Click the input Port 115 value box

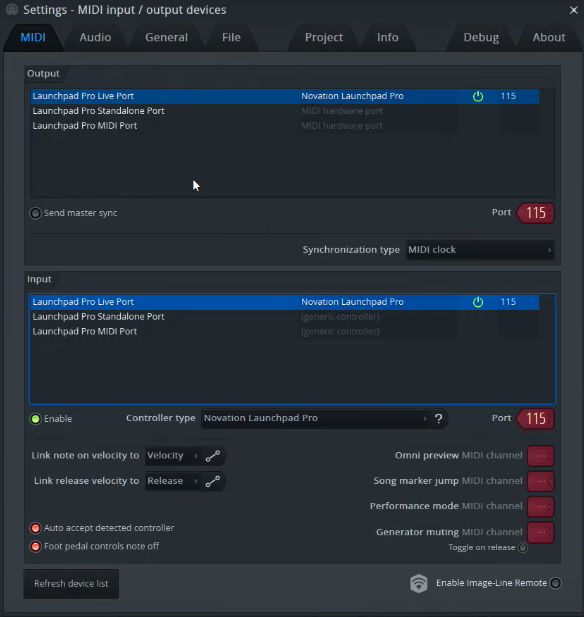[536, 419]
